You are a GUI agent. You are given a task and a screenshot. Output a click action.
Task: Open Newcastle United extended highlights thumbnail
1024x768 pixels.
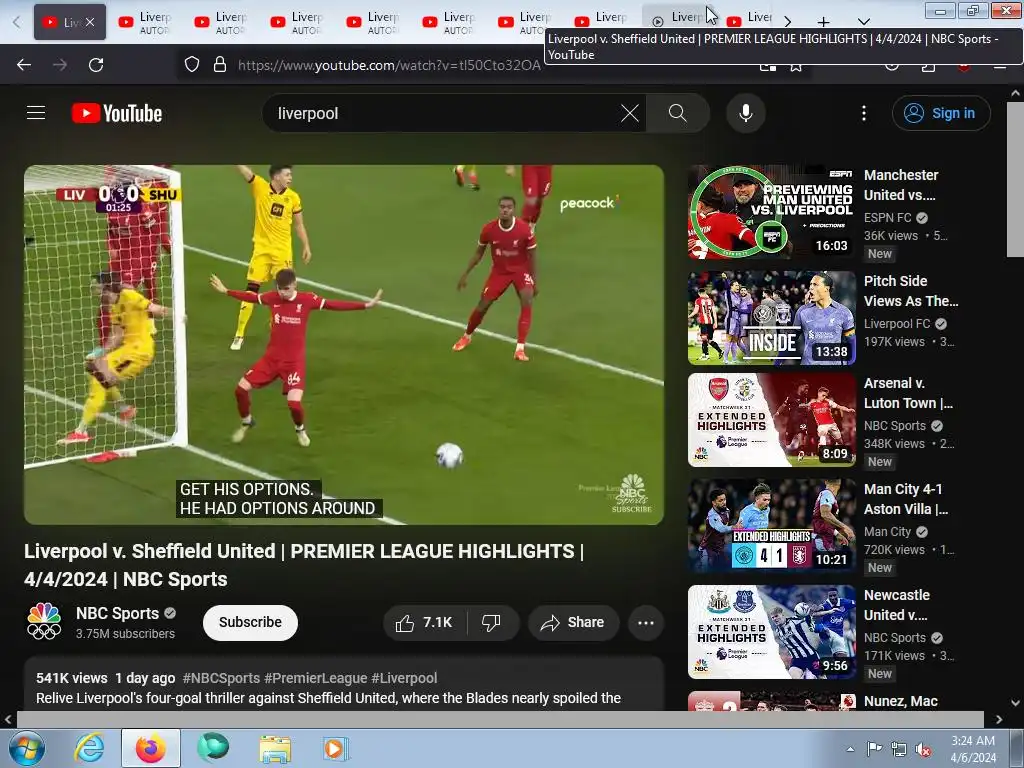(x=771, y=632)
